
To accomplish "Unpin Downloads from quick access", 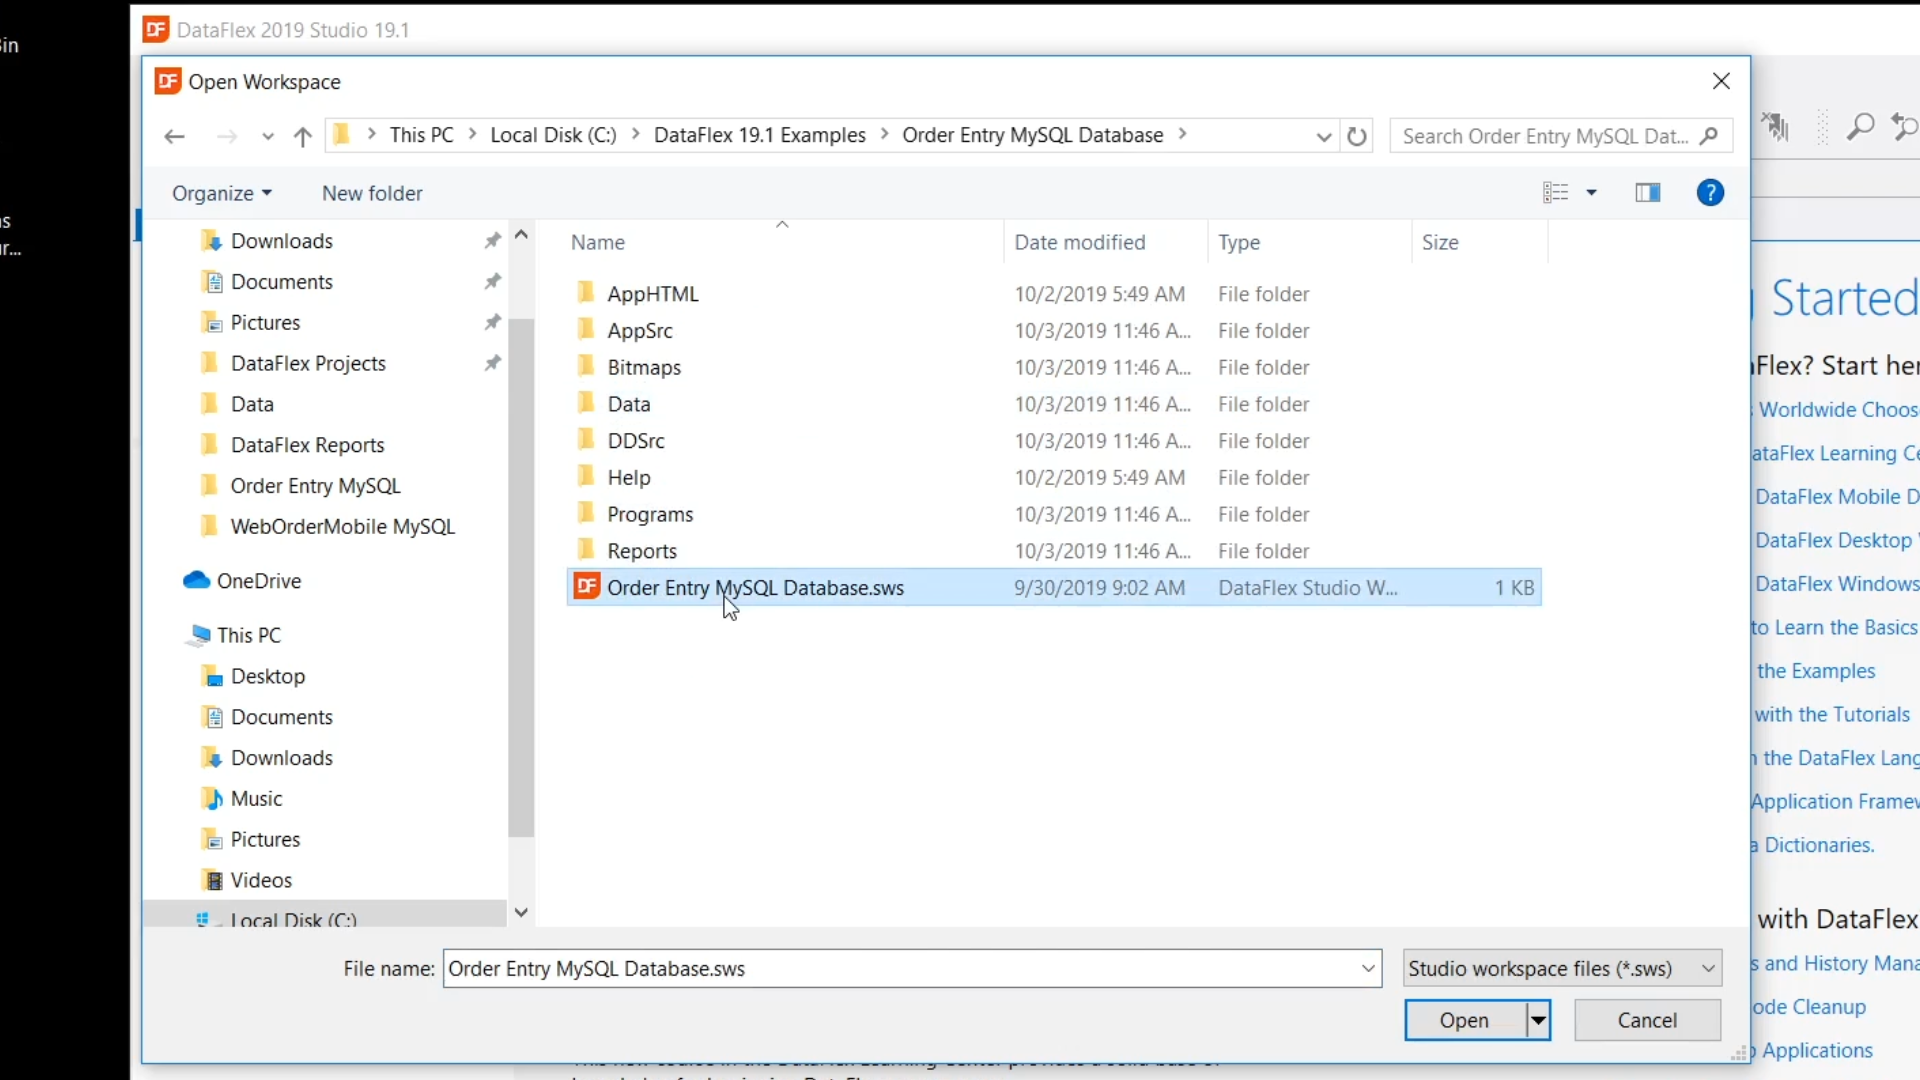I will click(492, 241).
